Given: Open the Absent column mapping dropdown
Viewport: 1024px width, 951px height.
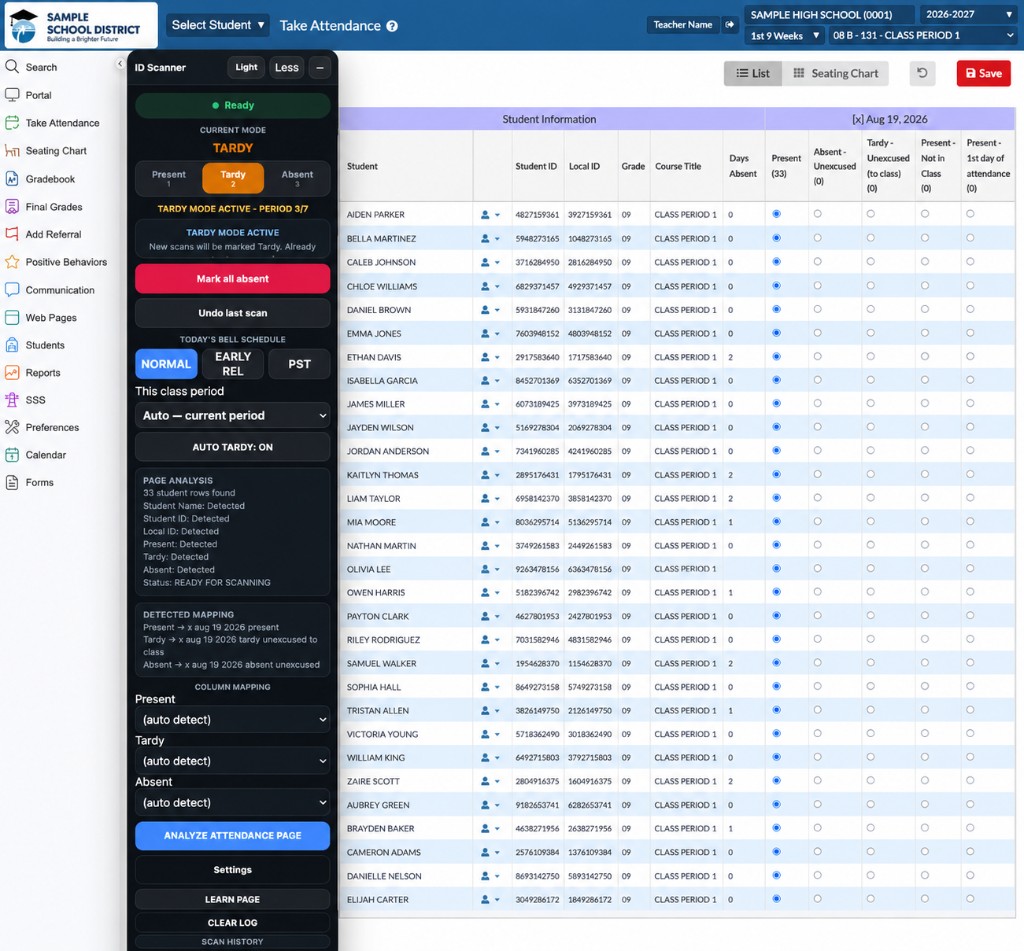Looking at the screenshot, I should [232, 802].
